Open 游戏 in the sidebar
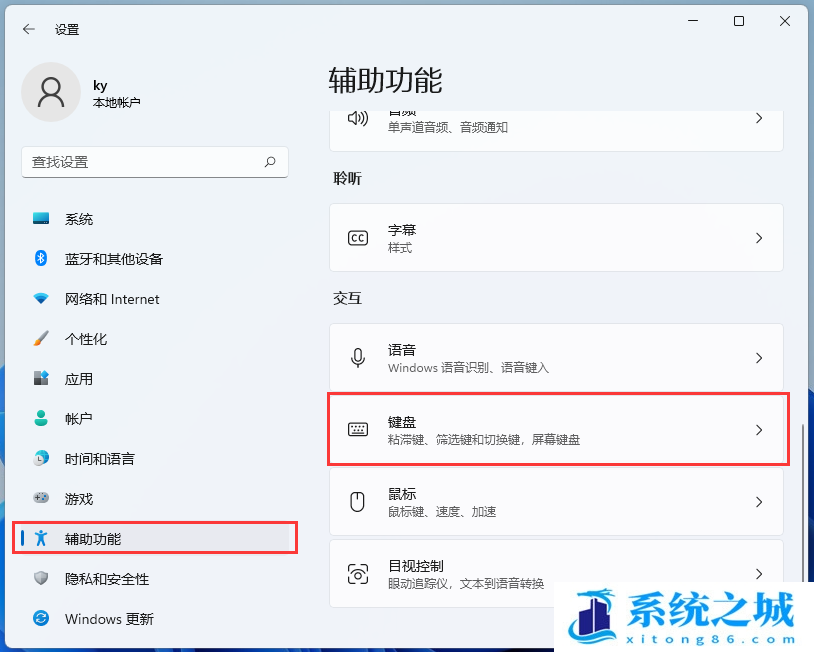Viewport: 814px width, 652px height. (x=155, y=498)
